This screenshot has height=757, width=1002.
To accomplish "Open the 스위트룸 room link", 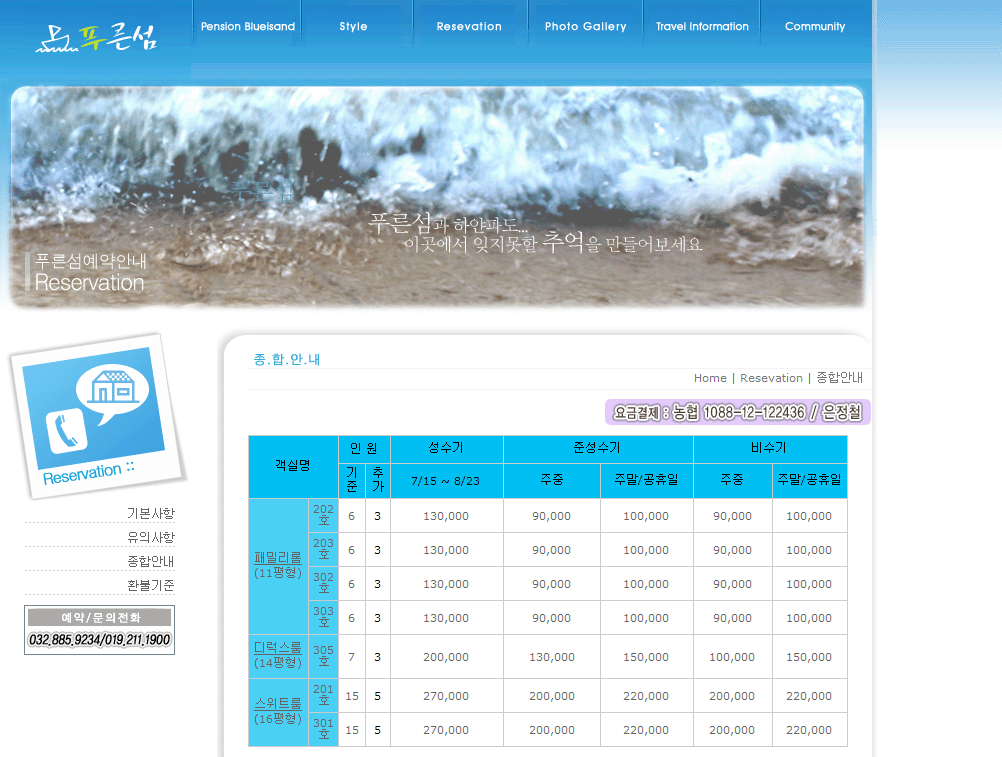I will point(277,703).
